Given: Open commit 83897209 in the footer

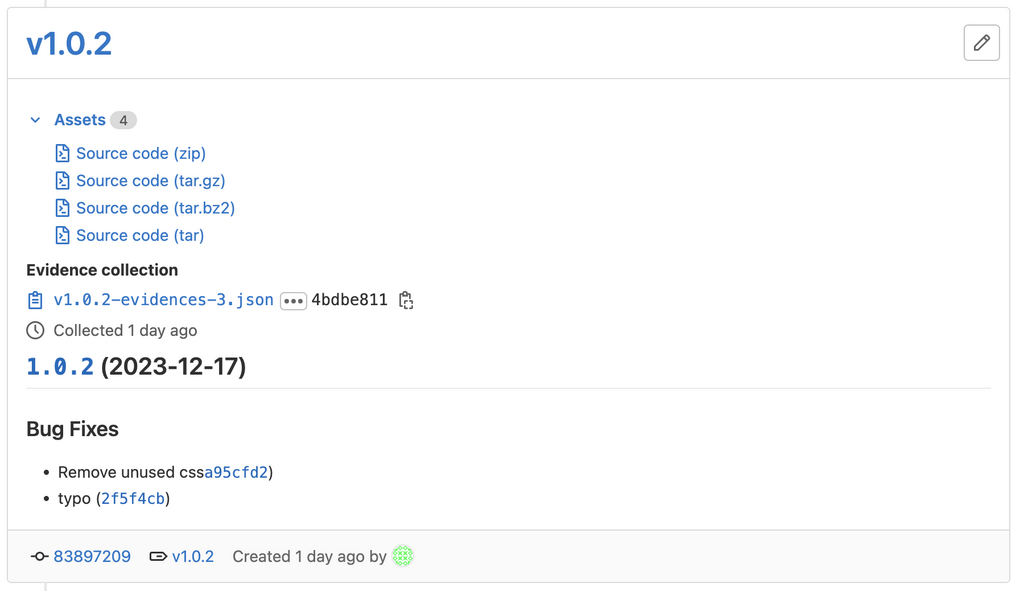Looking at the screenshot, I should (92, 557).
